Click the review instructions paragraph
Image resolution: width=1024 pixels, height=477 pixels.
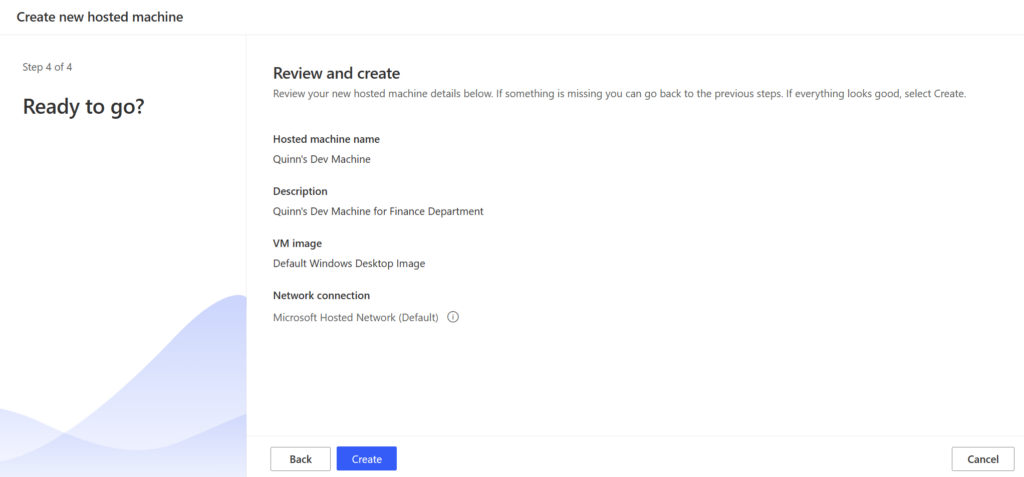coord(619,93)
